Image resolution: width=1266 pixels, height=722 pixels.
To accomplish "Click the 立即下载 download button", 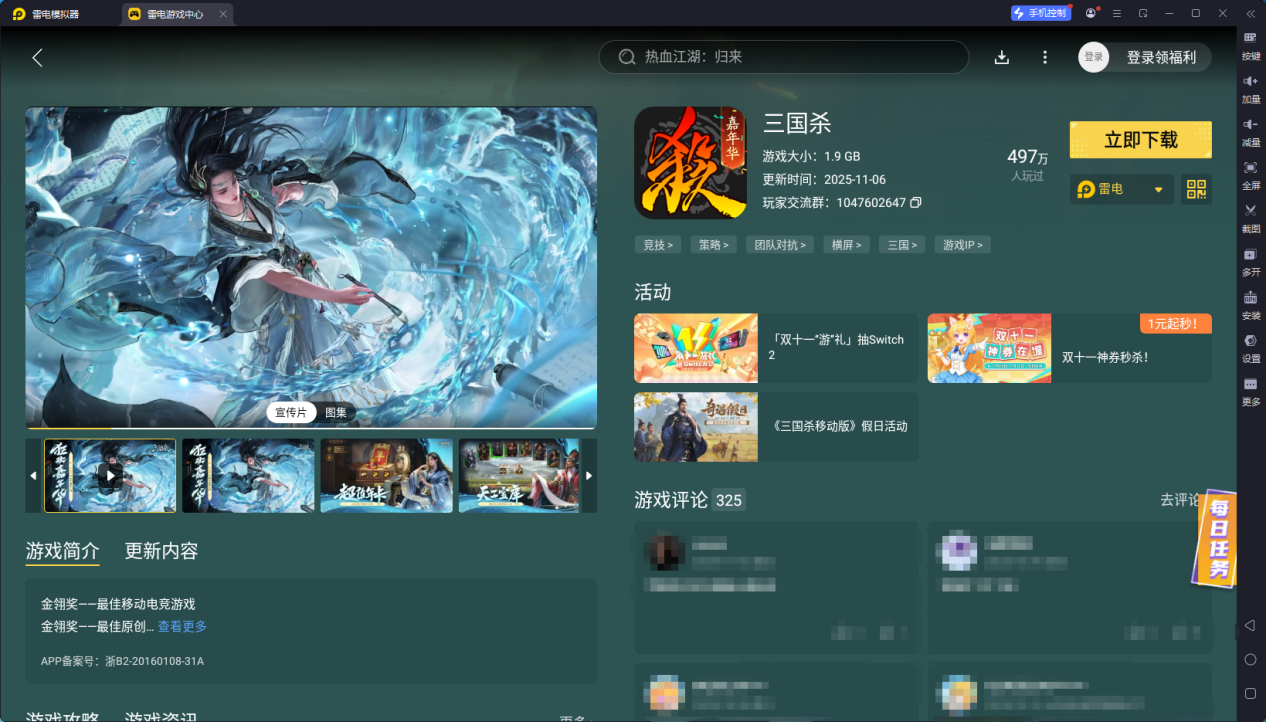I will tap(1140, 139).
